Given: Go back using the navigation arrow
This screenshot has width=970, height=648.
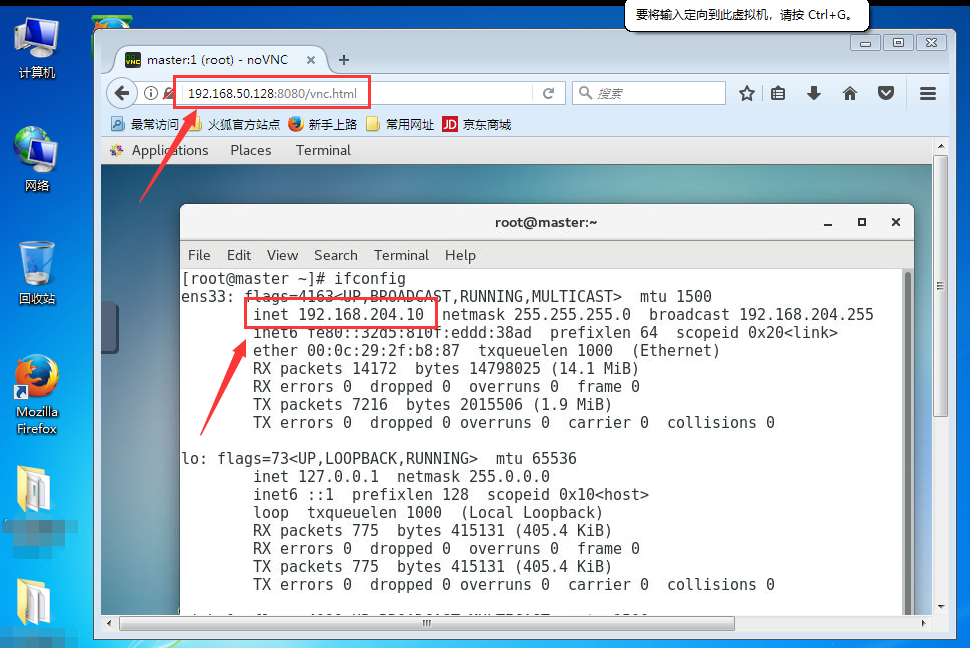Looking at the screenshot, I should click(x=120, y=92).
